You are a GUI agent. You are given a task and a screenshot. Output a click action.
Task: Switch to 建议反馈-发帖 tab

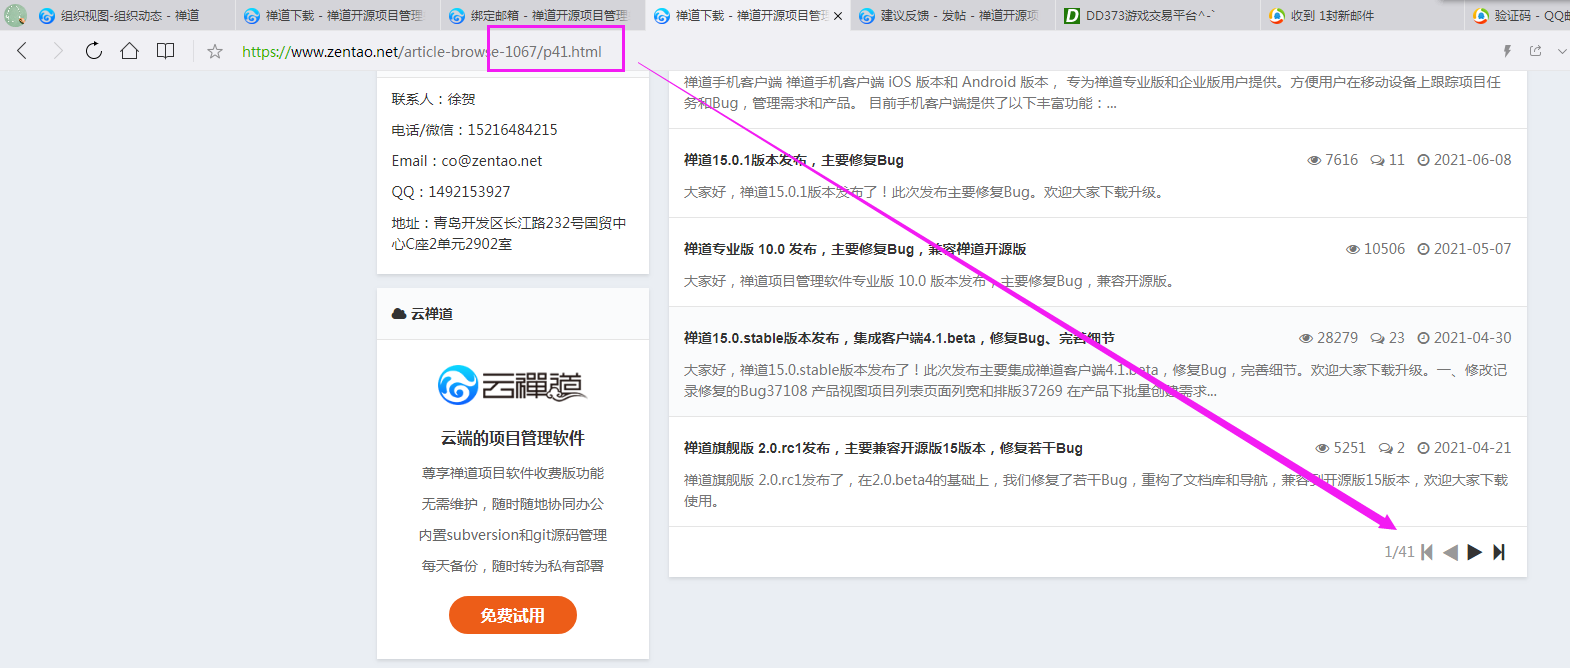point(949,15)
